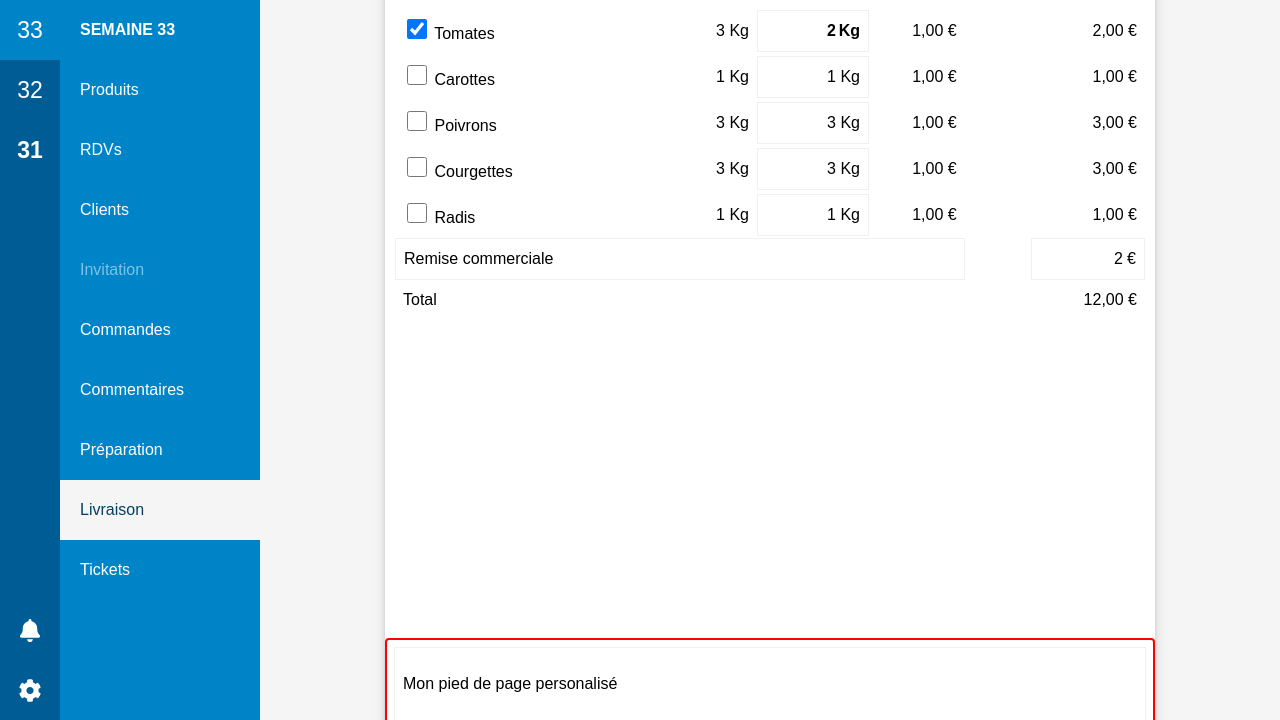Enable the Courgettes checkbox
Viewport: 1280px width, 720px height.
pos(417,167)
